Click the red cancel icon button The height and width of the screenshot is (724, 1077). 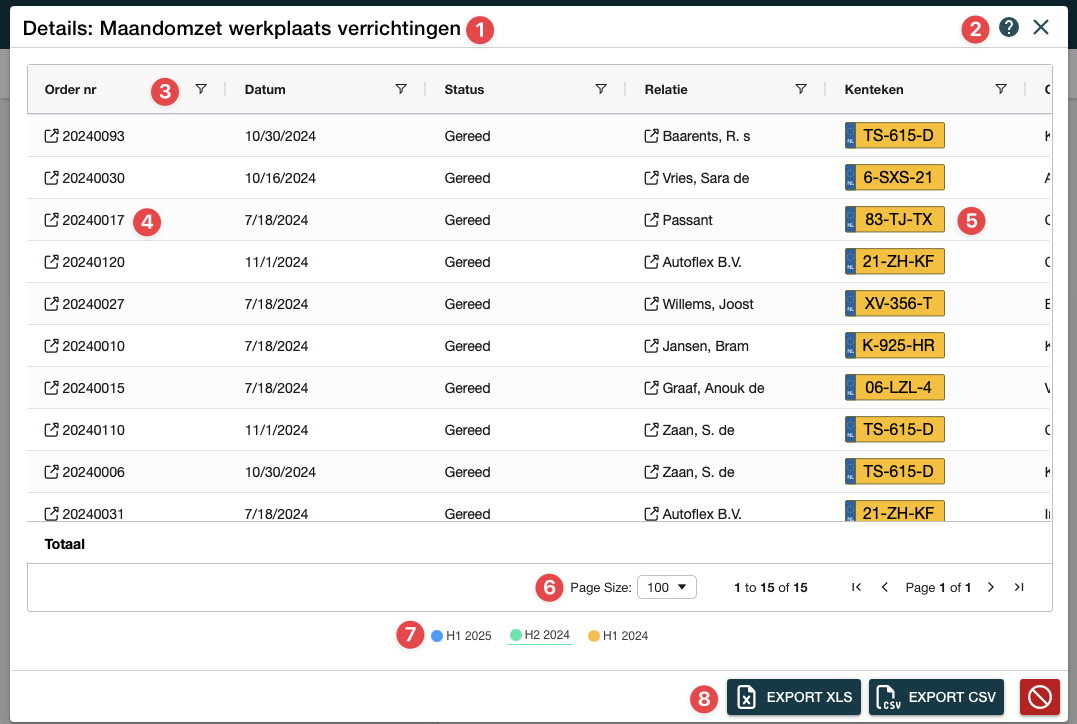click(1039, 697)
